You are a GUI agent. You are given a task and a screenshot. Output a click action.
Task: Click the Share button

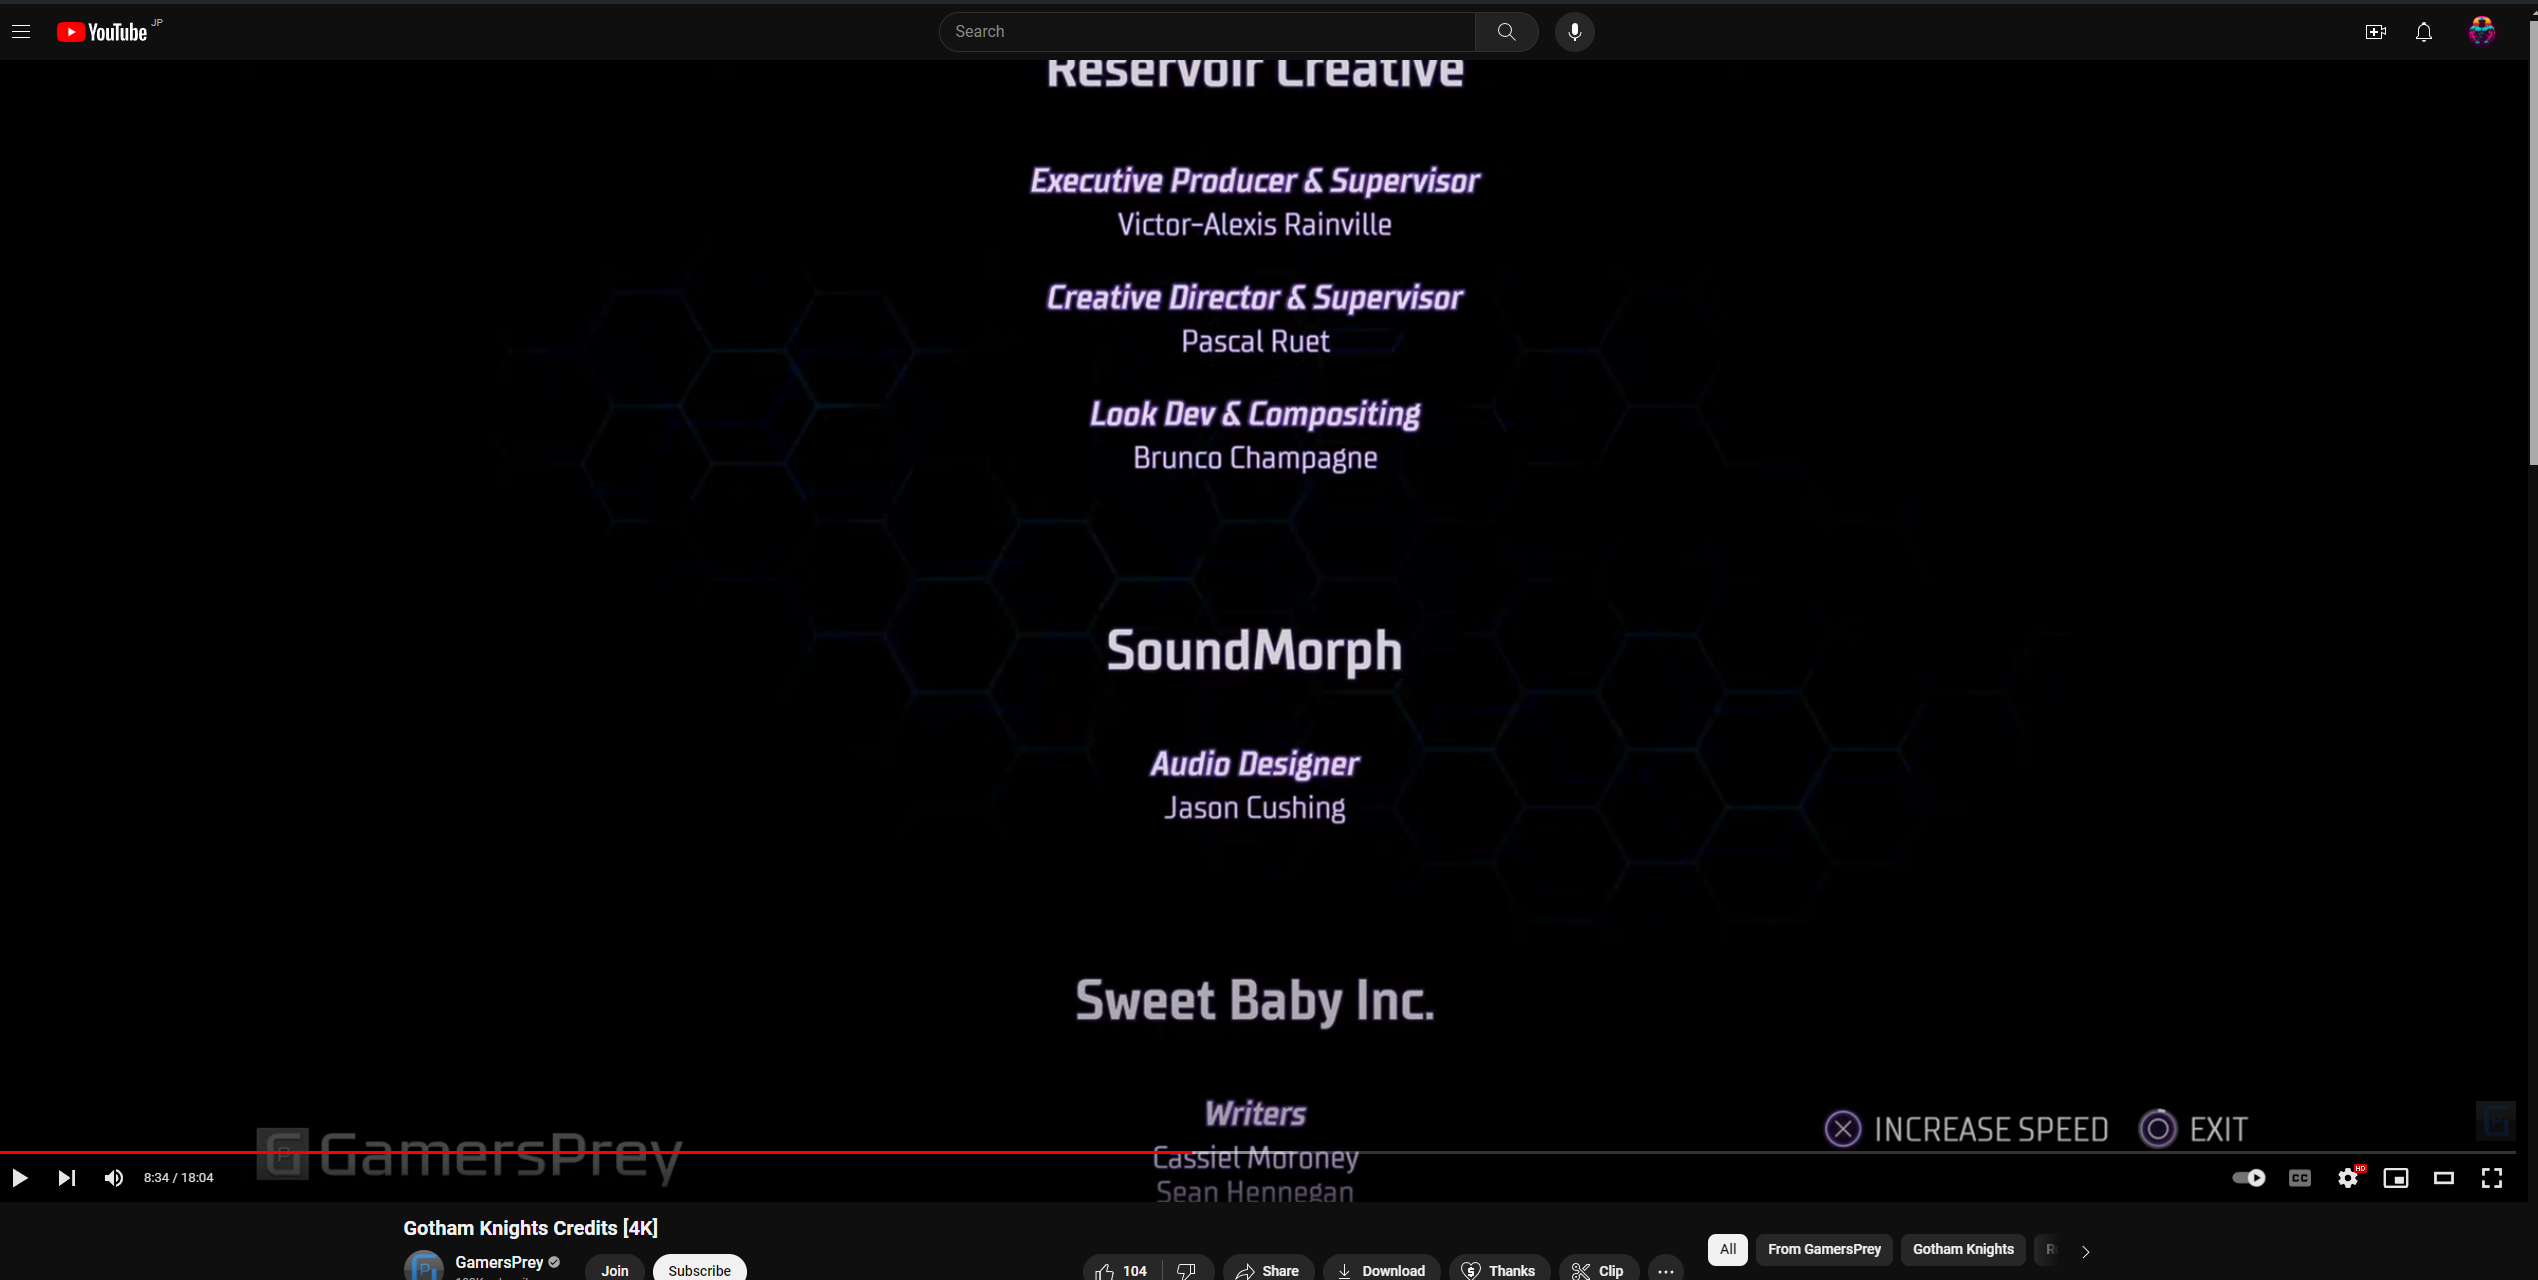(x=1268, y=1270)
